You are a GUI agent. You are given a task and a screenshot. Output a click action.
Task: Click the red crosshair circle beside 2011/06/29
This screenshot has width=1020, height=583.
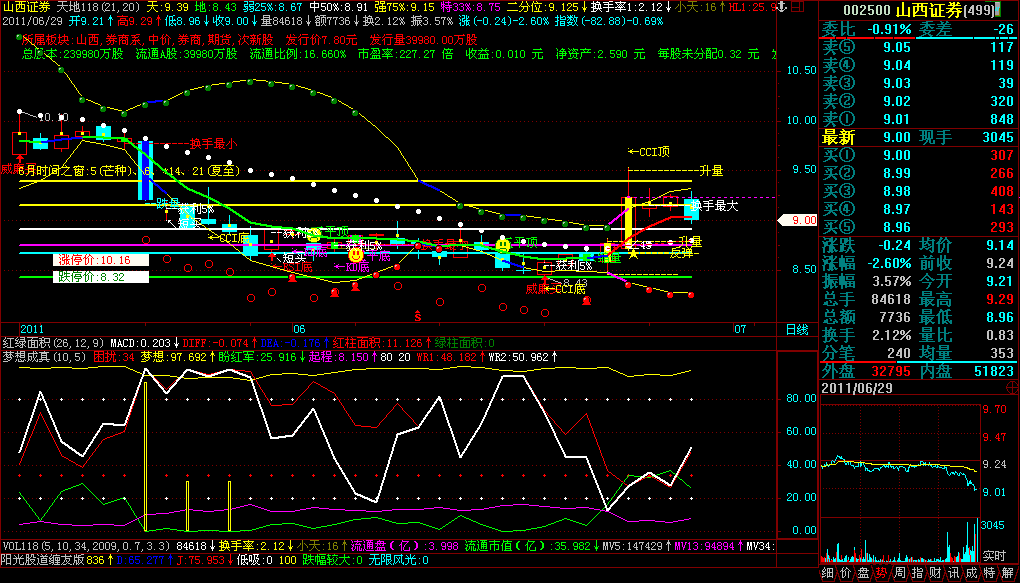(x=1012, y=387)
